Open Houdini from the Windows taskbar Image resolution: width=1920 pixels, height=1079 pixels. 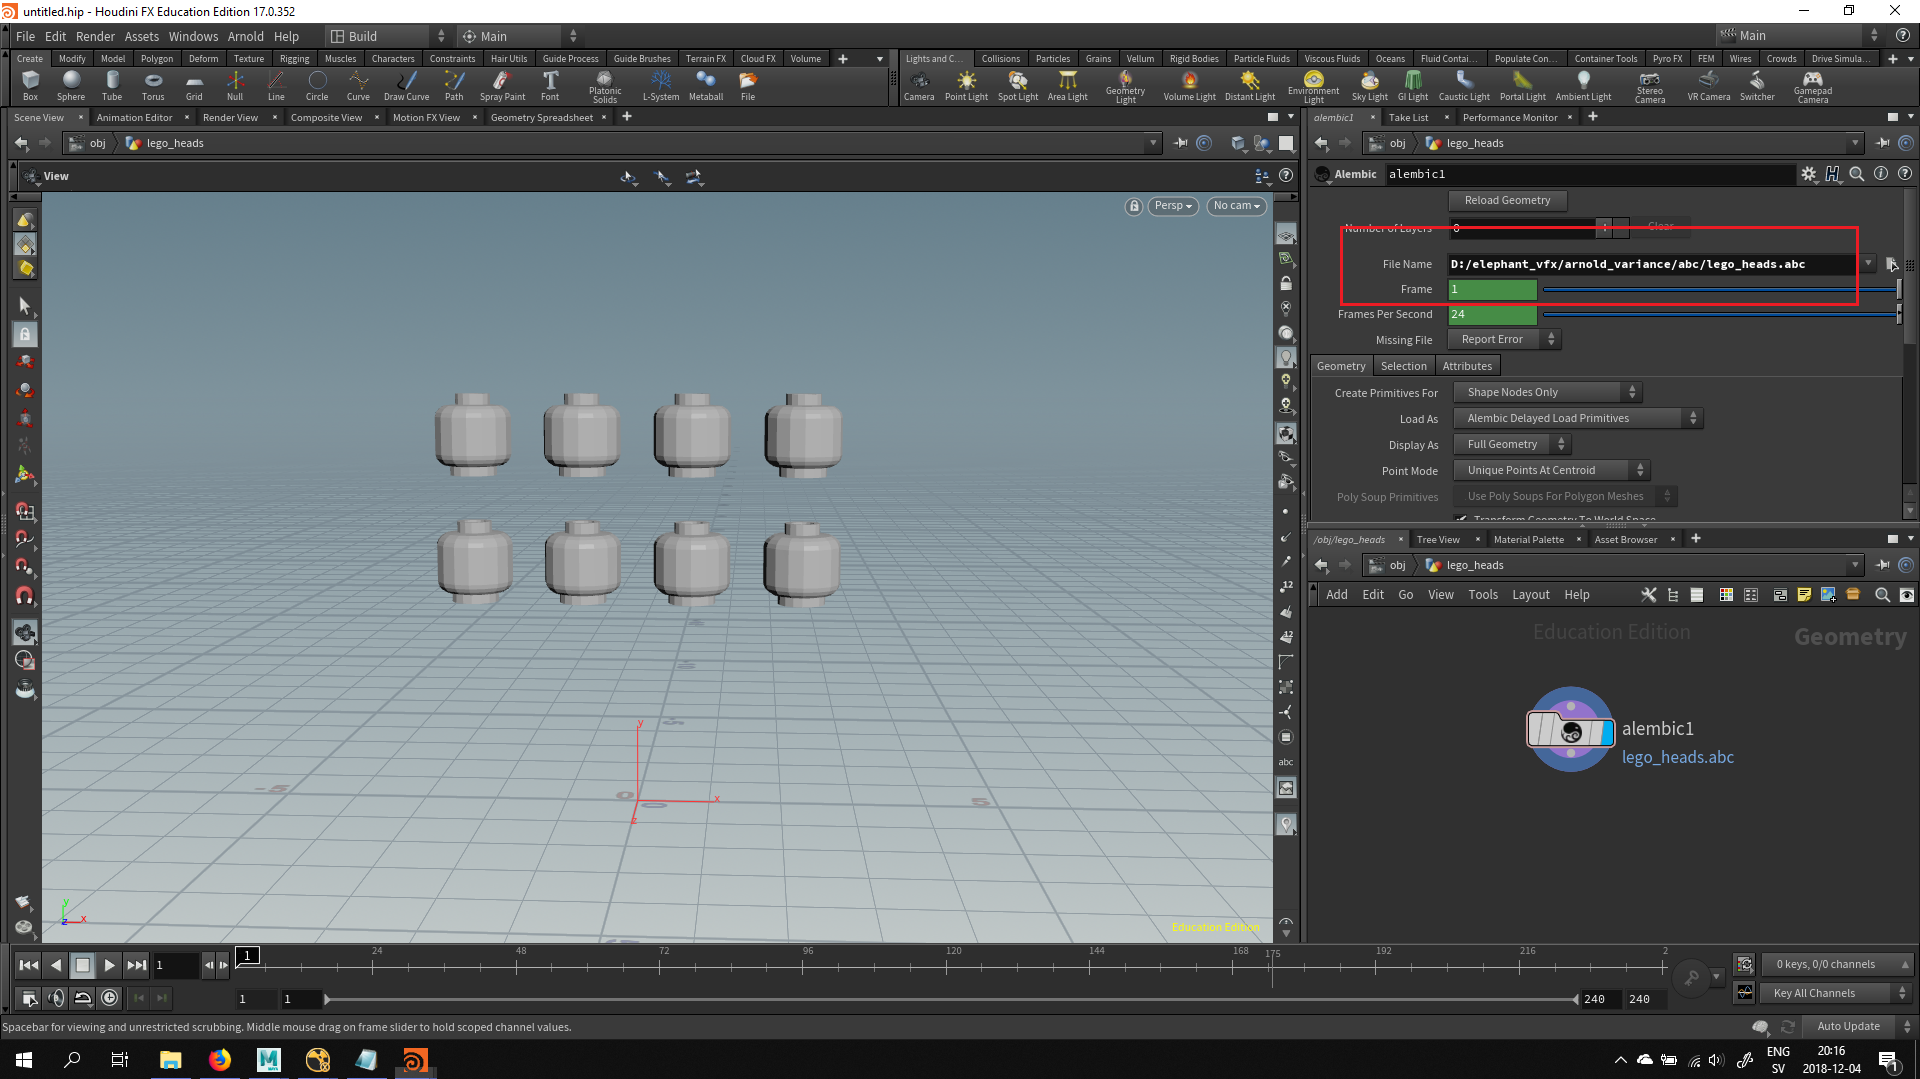[x=415, y=1059]
